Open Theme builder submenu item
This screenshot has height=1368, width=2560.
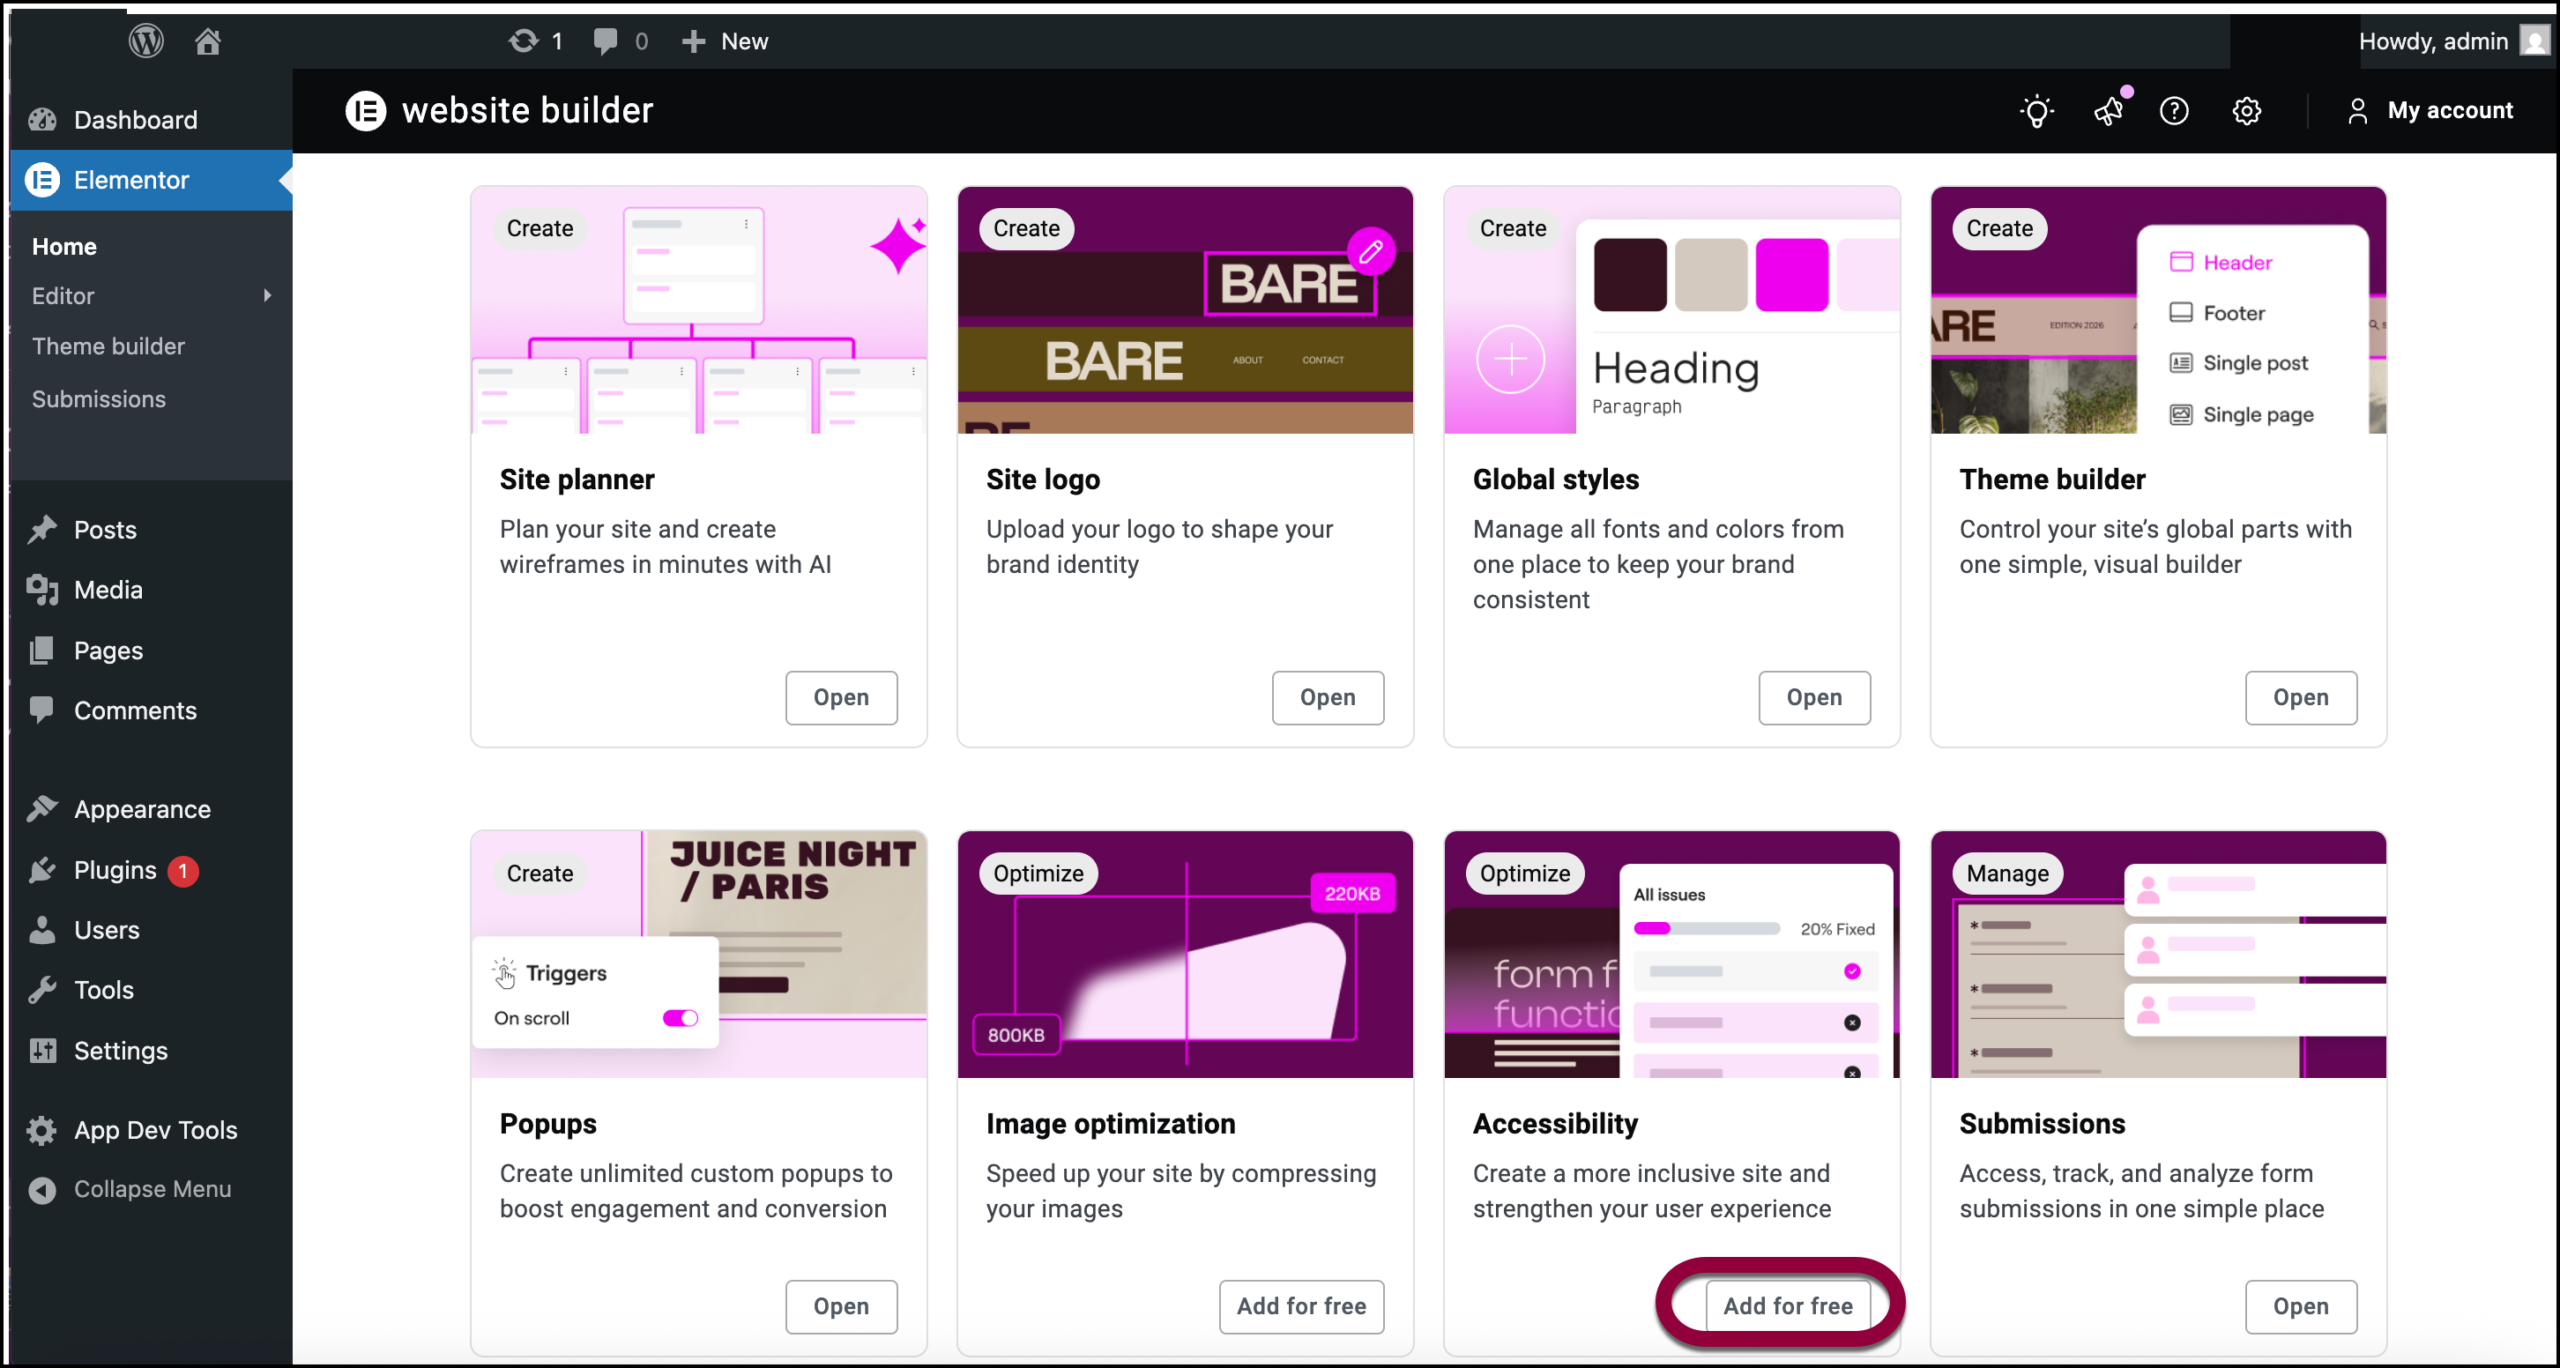[108, 346]
